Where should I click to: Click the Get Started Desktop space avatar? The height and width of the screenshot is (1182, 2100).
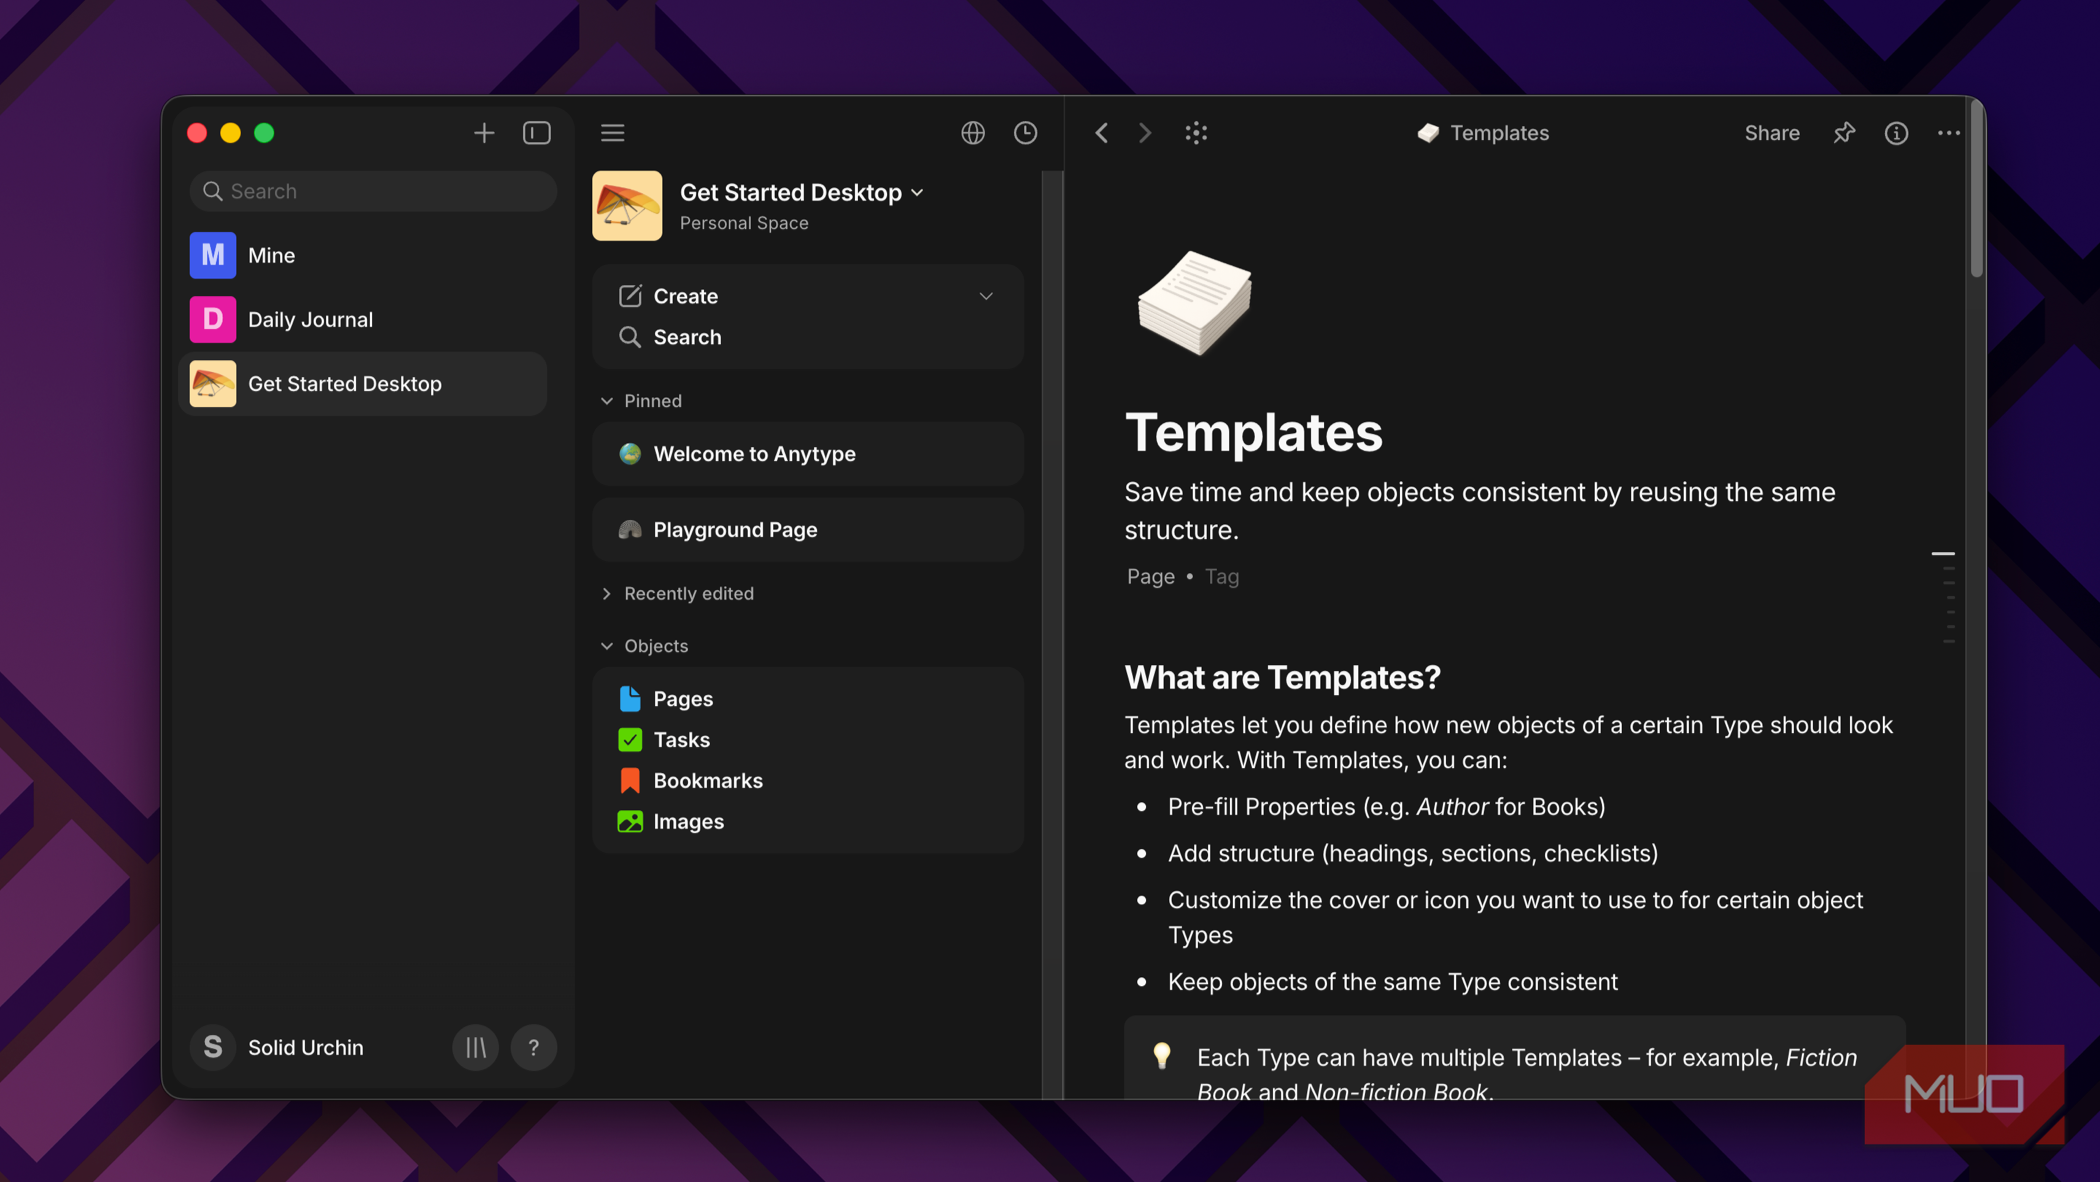point(627,206)
